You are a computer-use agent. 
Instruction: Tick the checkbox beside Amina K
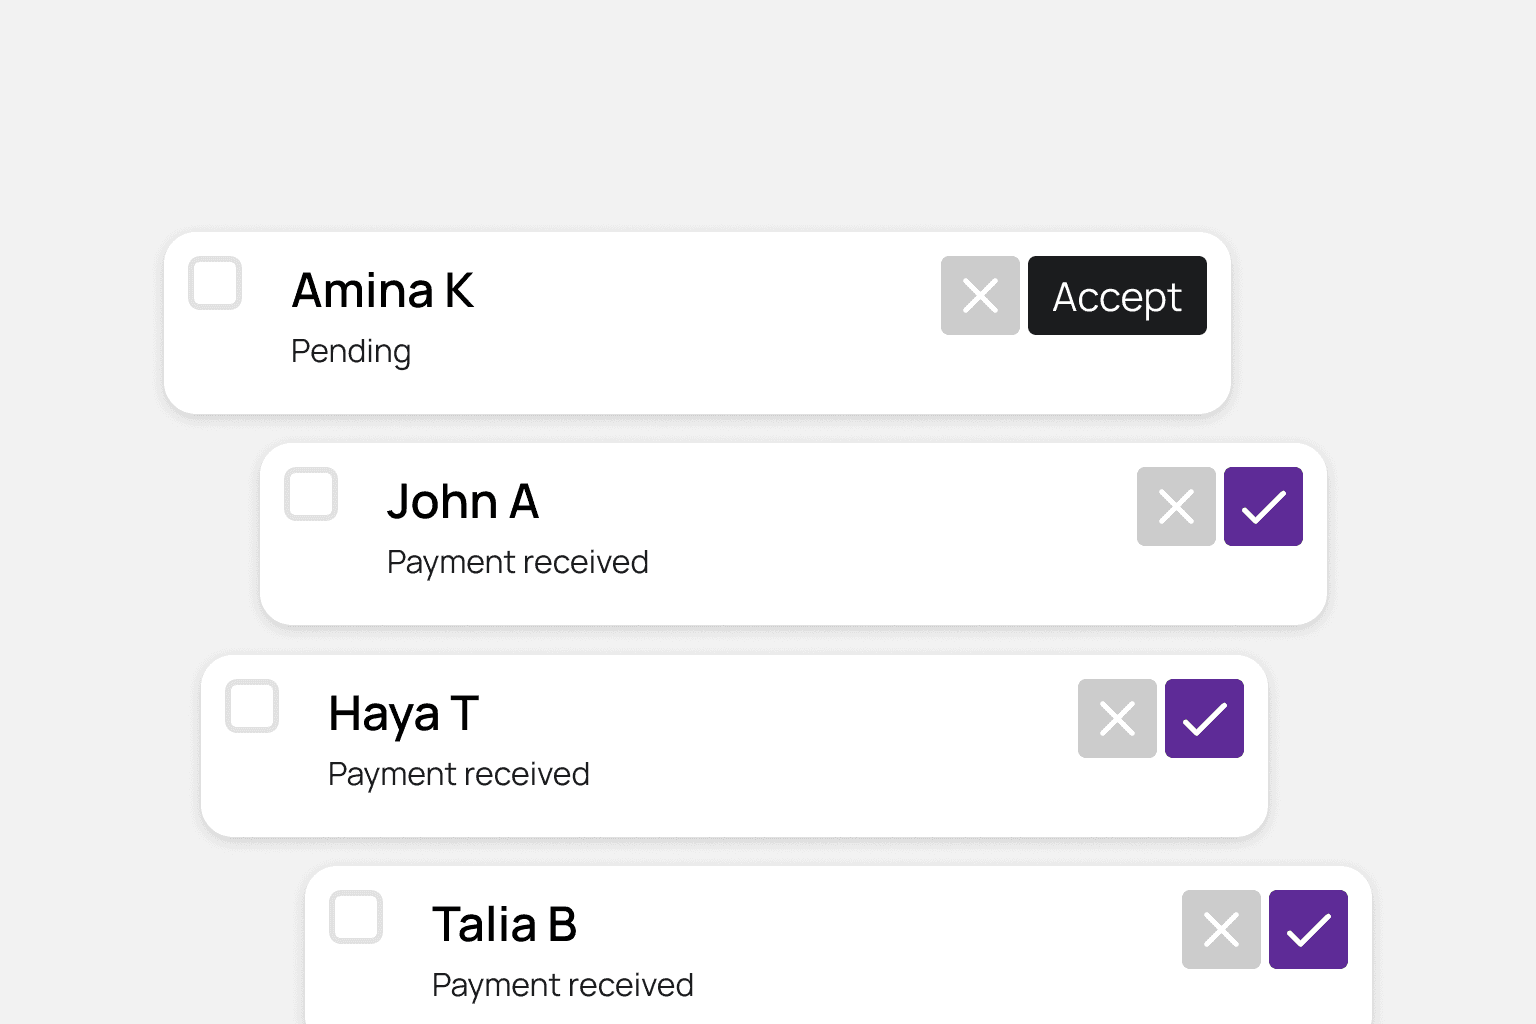tap(215, 283)
